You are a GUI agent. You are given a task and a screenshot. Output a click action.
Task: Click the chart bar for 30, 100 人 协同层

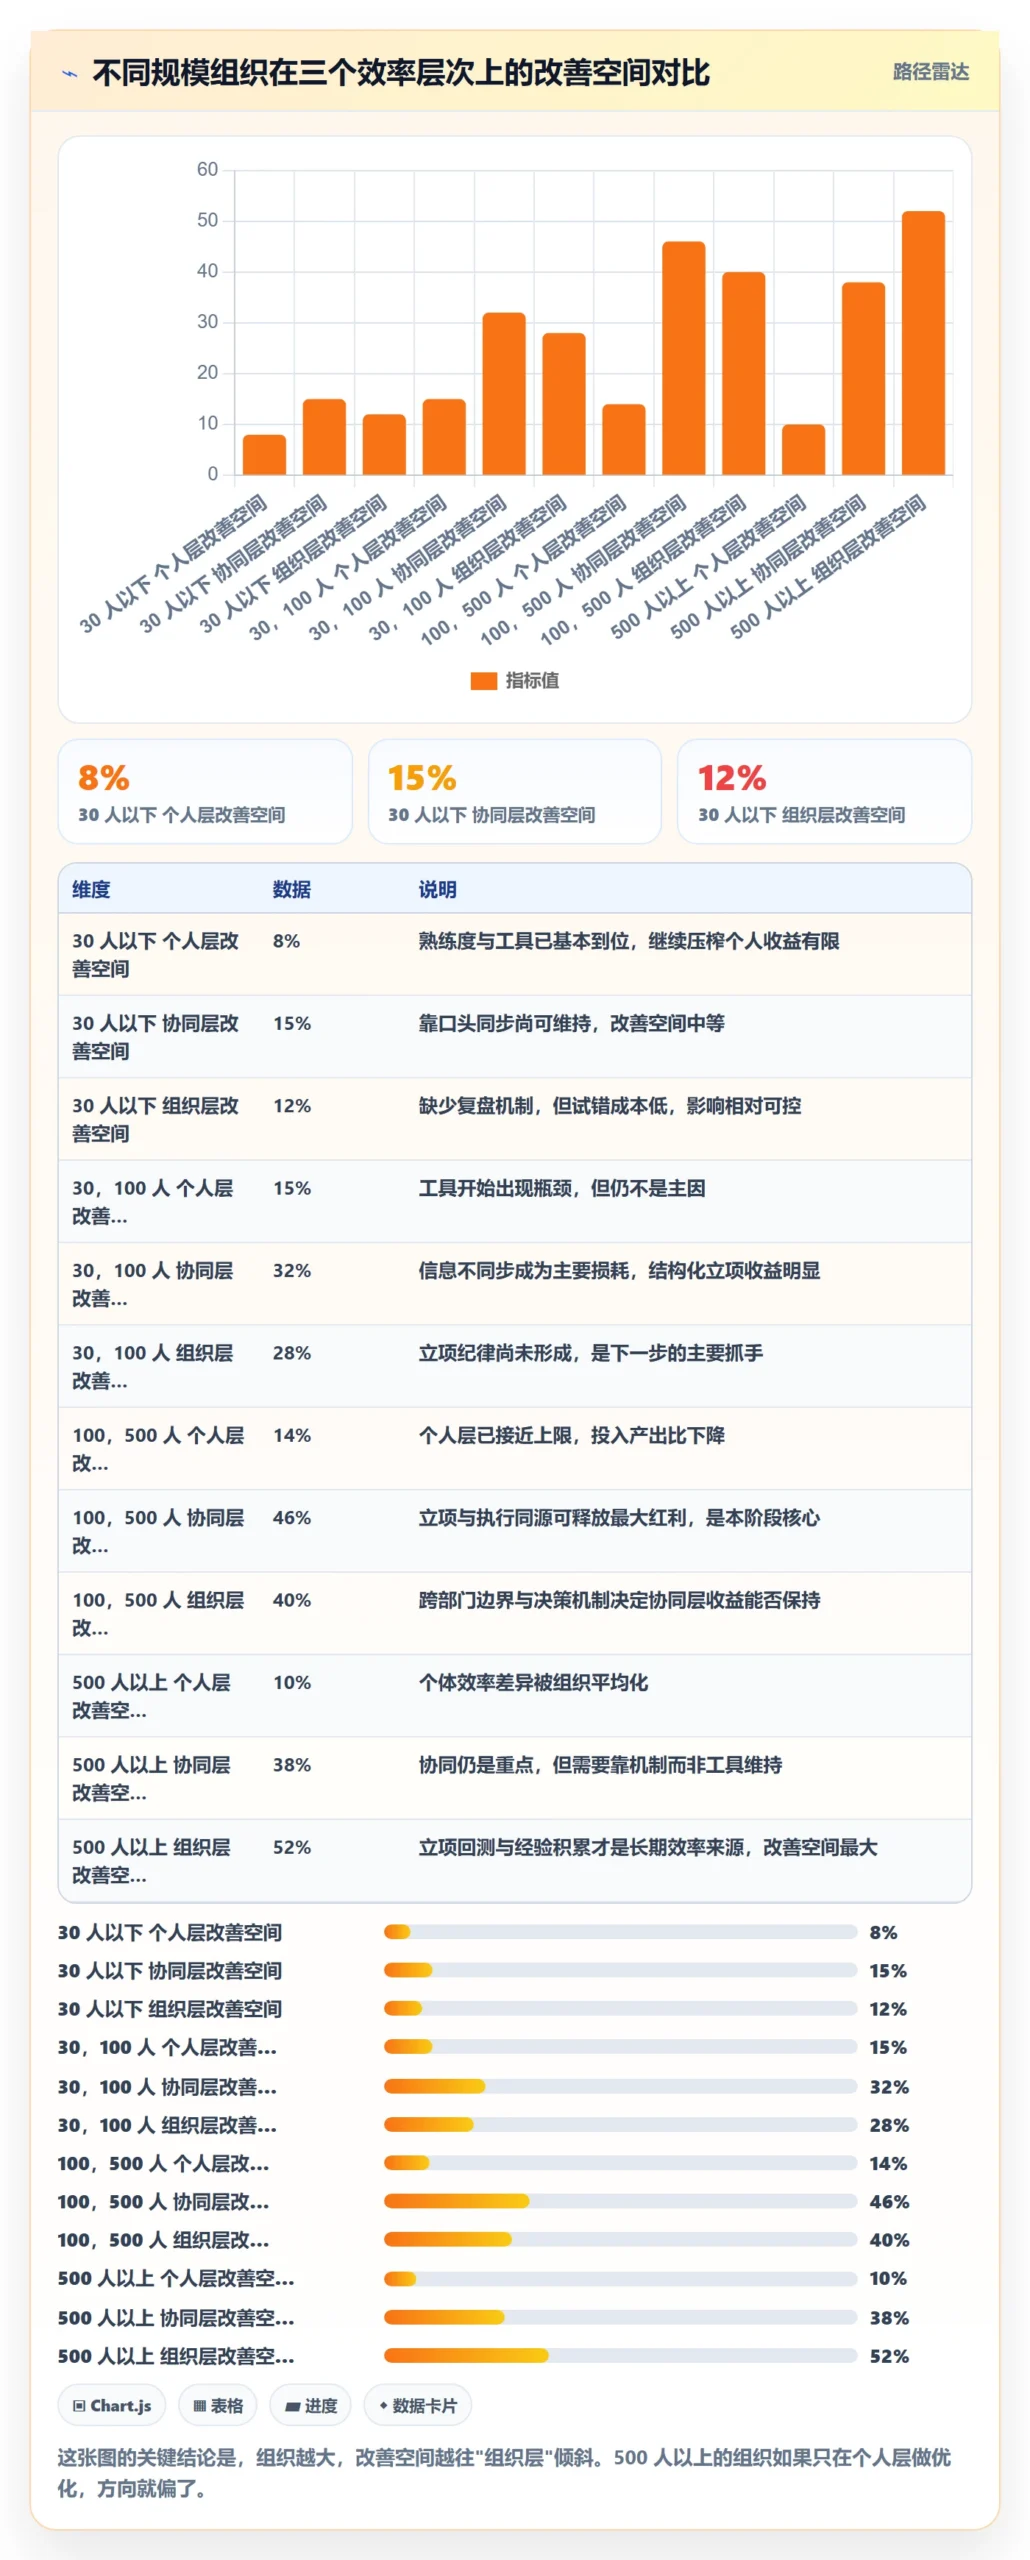point(504,394)
